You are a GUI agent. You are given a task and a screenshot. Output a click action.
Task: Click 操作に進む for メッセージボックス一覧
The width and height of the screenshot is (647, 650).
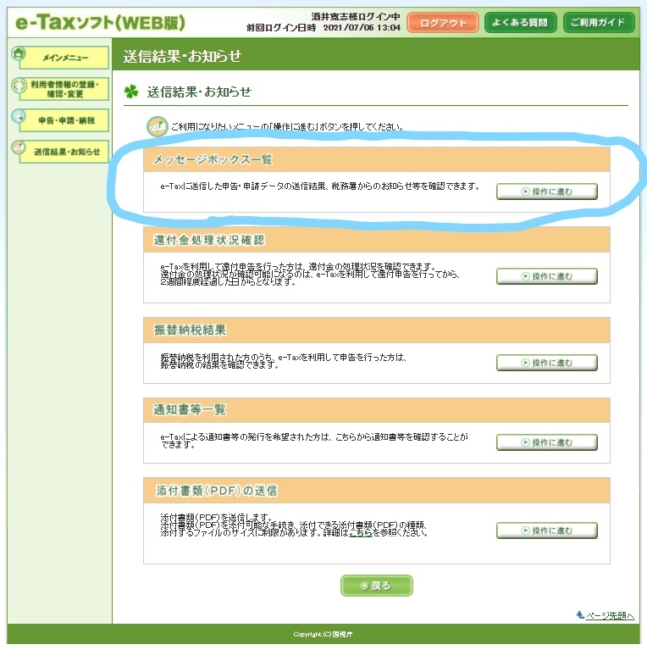tap(547, 192)
